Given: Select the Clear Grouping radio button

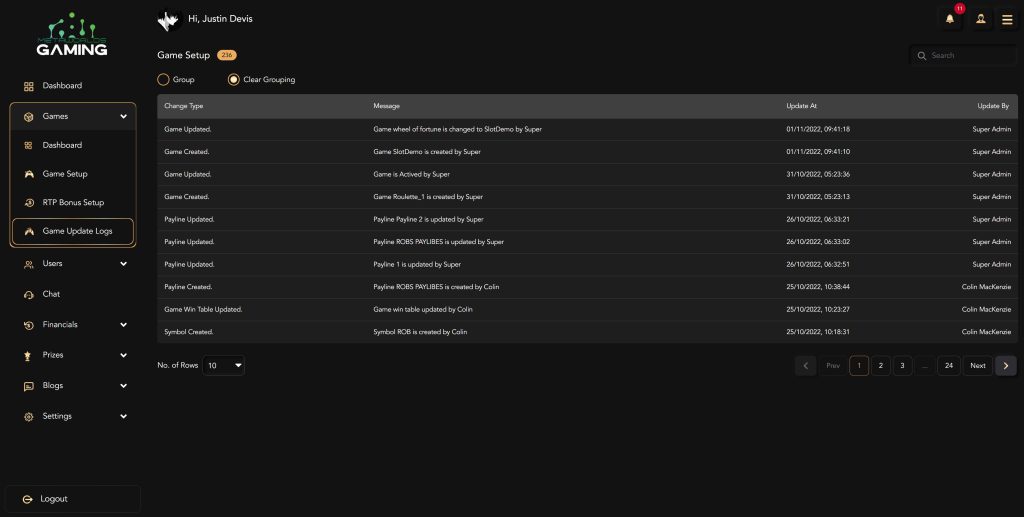Looking at the screenshot, I should point(234,79).
